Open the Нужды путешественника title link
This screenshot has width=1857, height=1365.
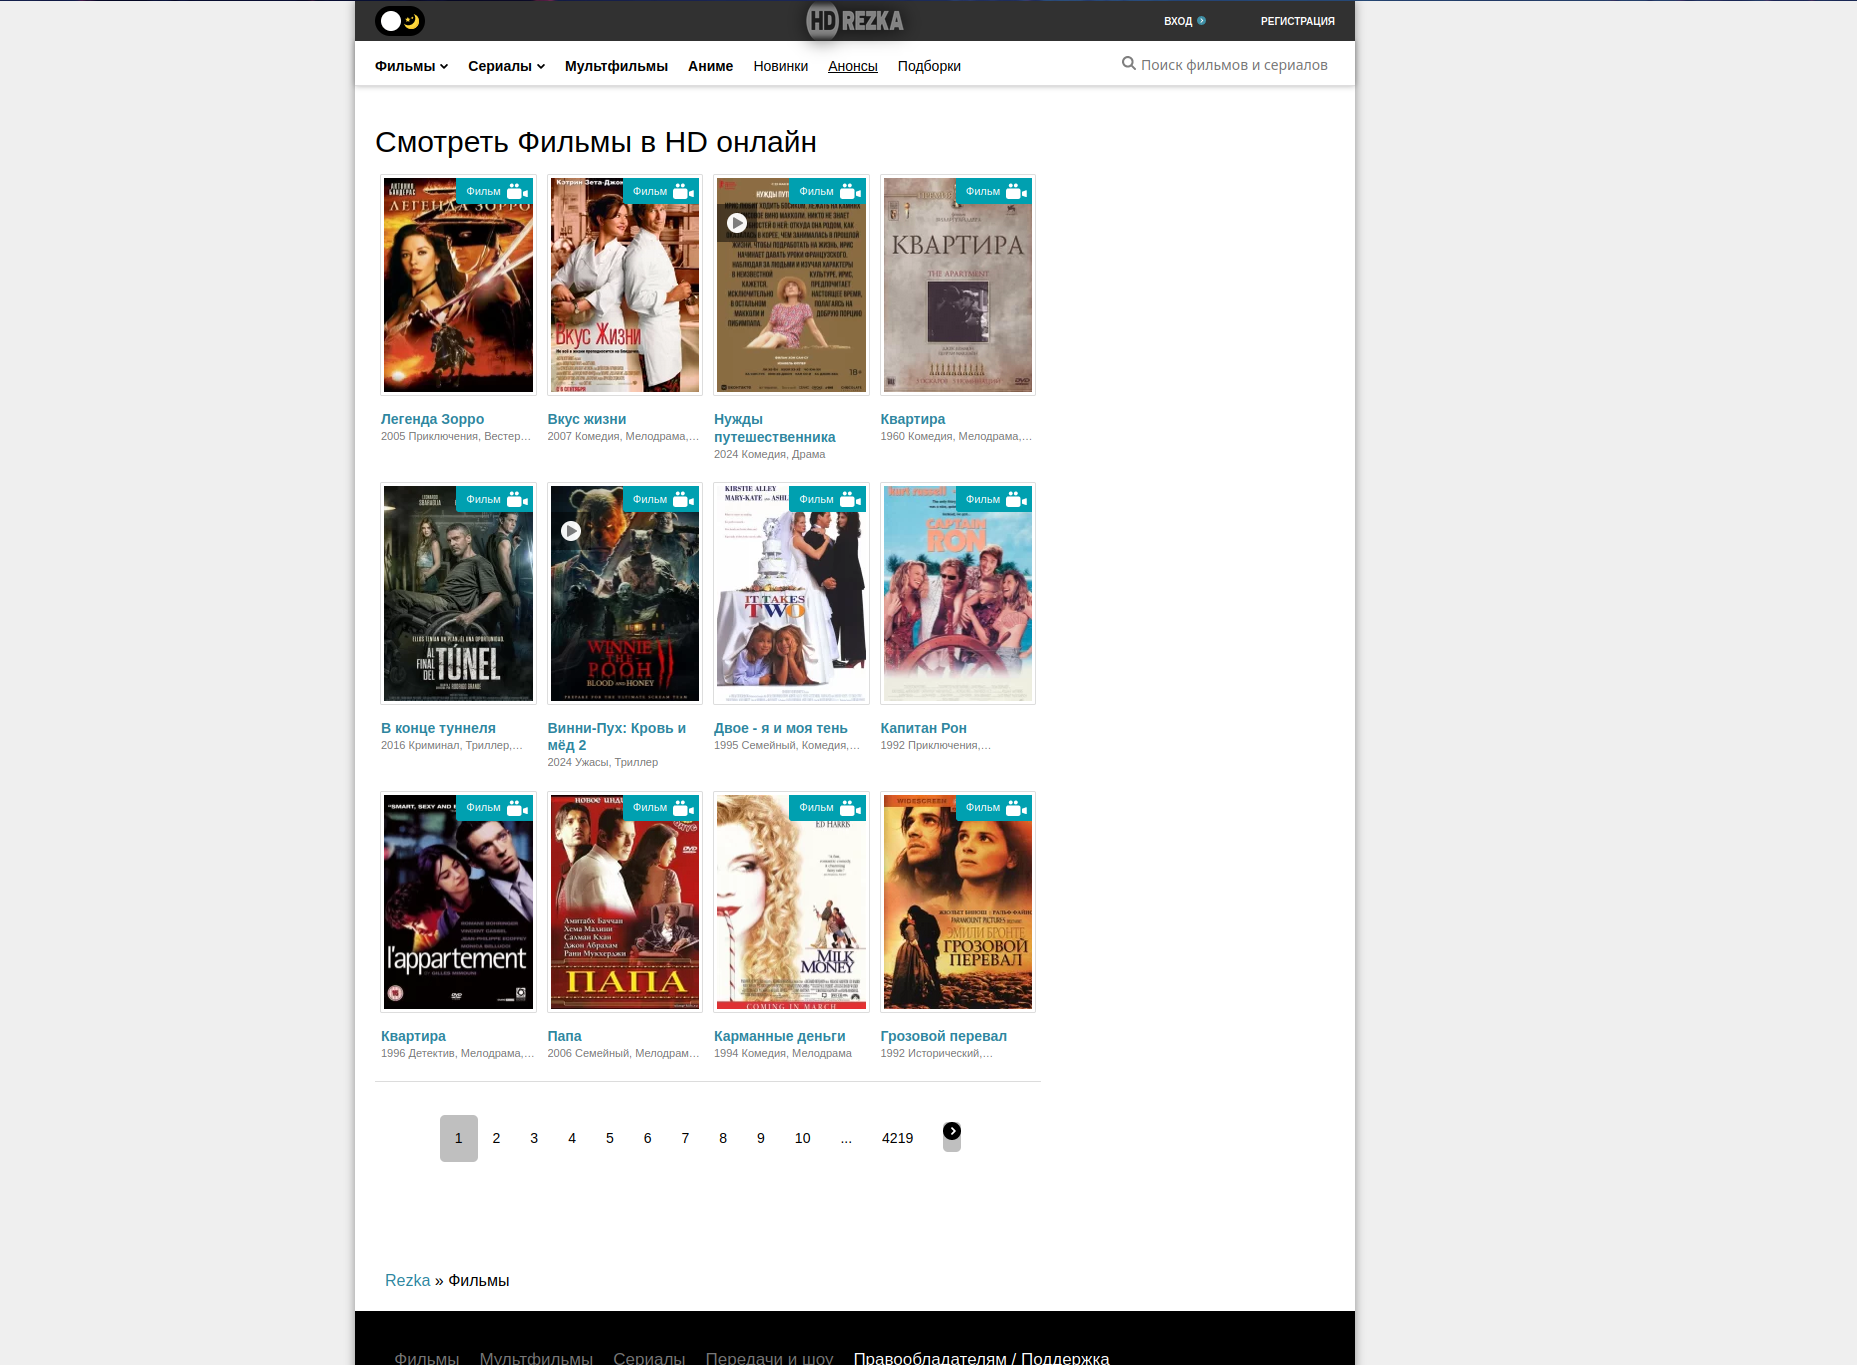775,428
